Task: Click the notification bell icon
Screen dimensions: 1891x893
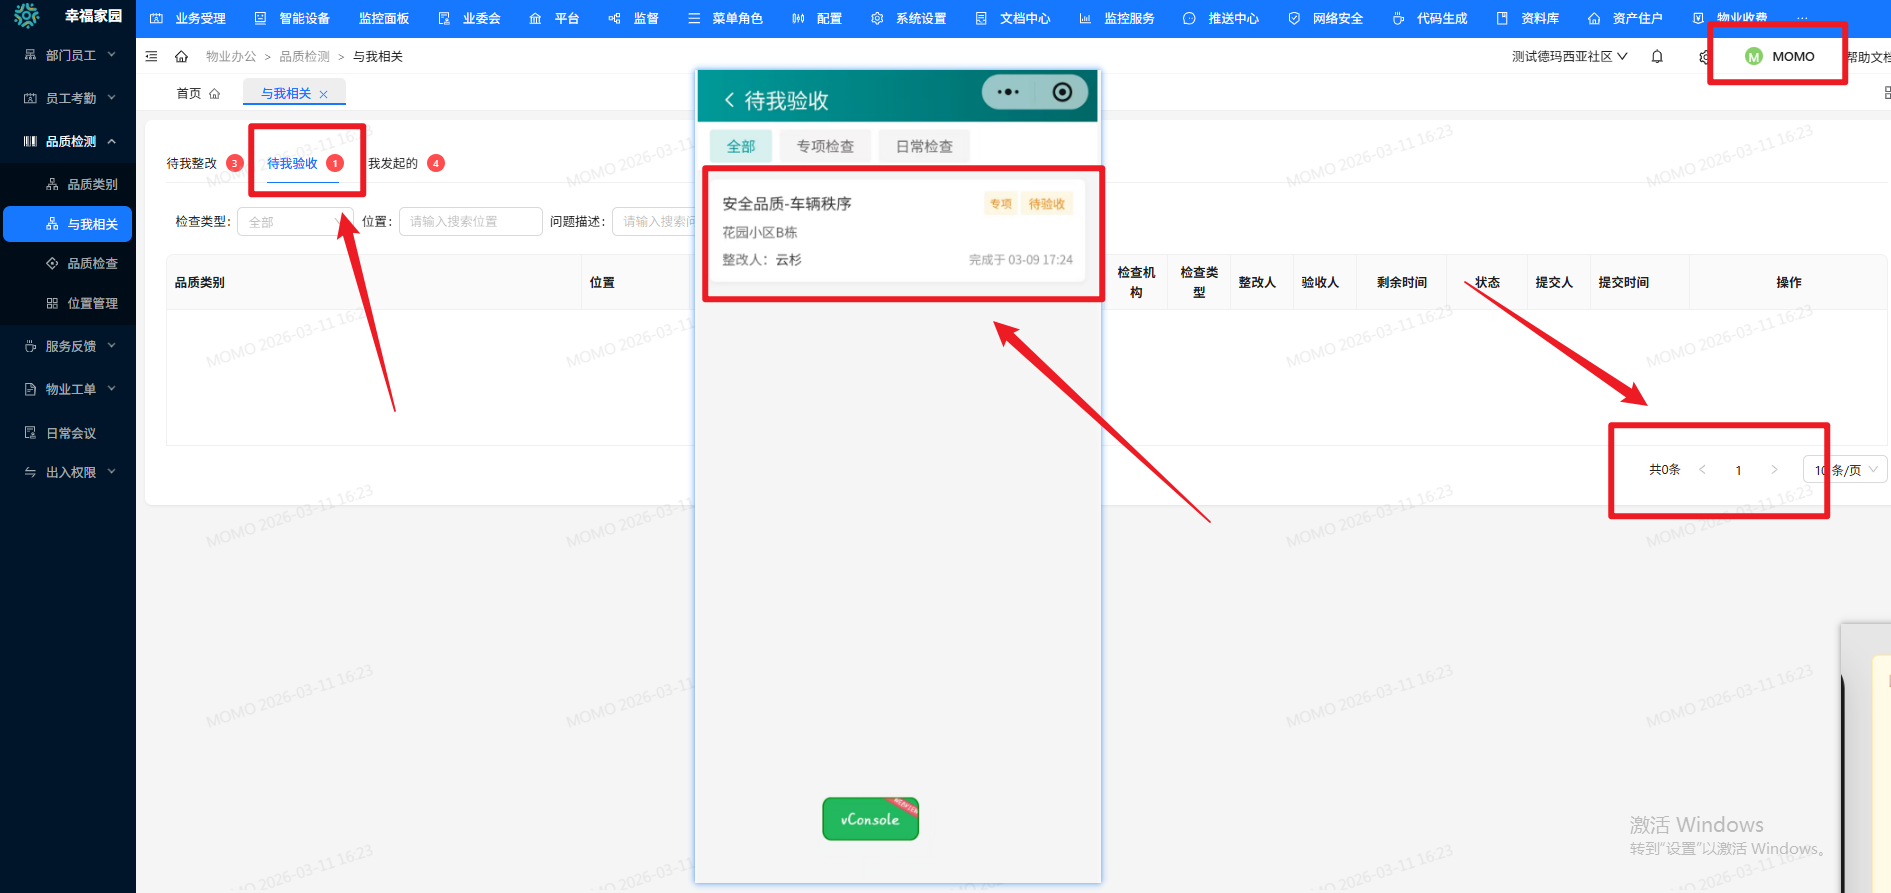Action: (1657, 57)
